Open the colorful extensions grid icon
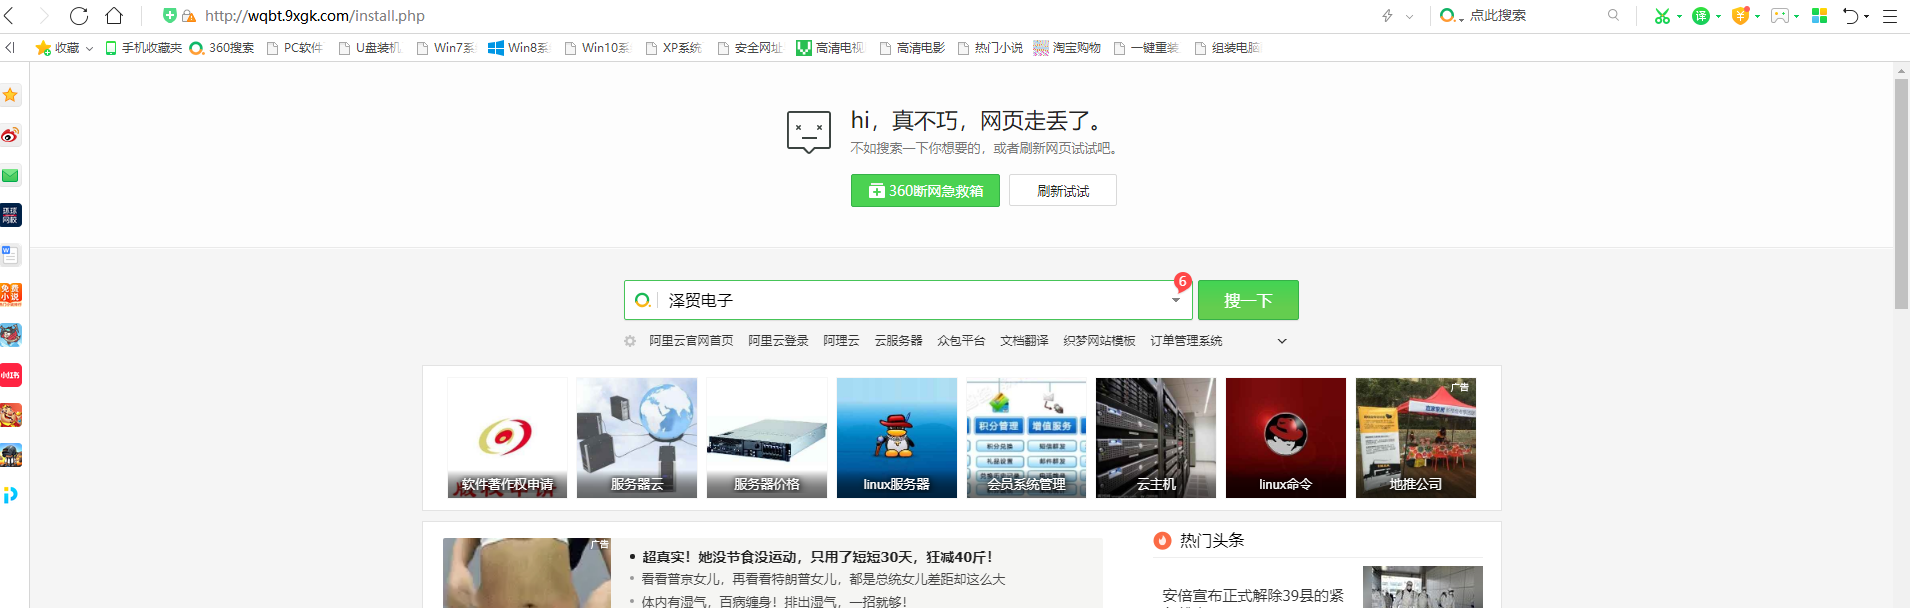Viewport: 1910px width, 608px height. (x=1820, y=16)
